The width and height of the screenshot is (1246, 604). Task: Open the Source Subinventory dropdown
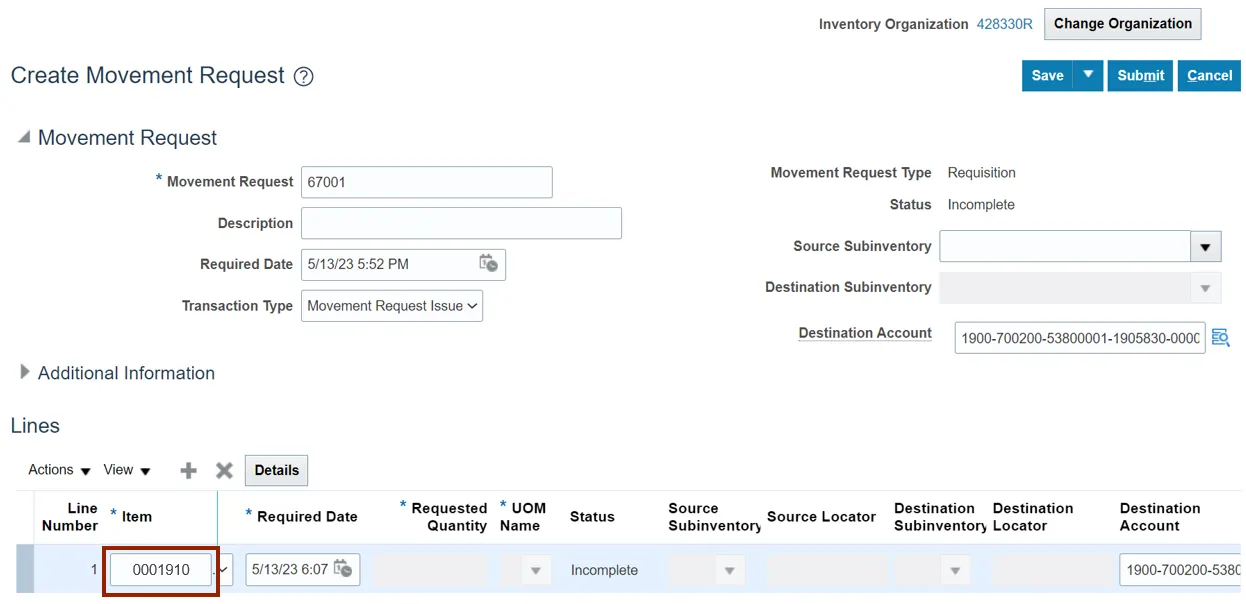pos(1204,247)
